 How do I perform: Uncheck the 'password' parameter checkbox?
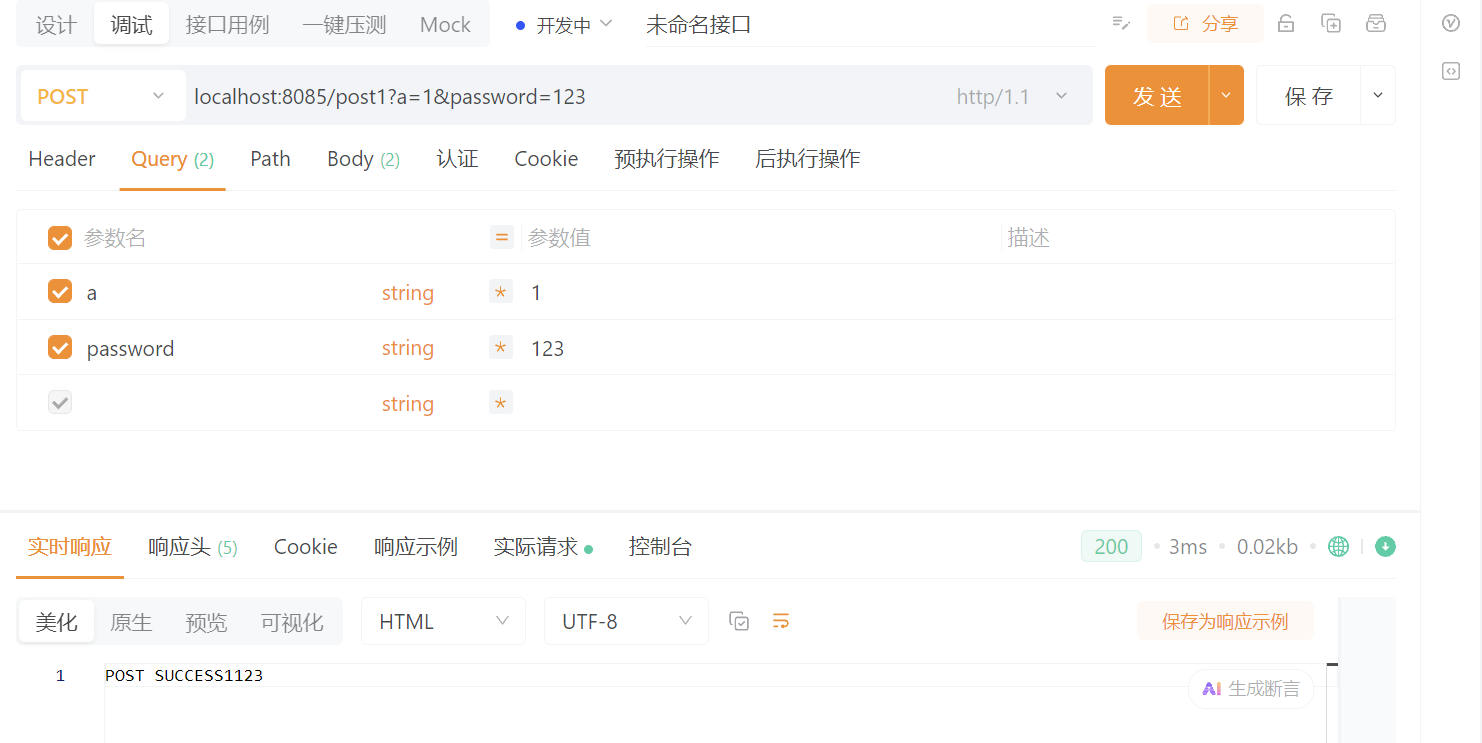pos(60,347)
